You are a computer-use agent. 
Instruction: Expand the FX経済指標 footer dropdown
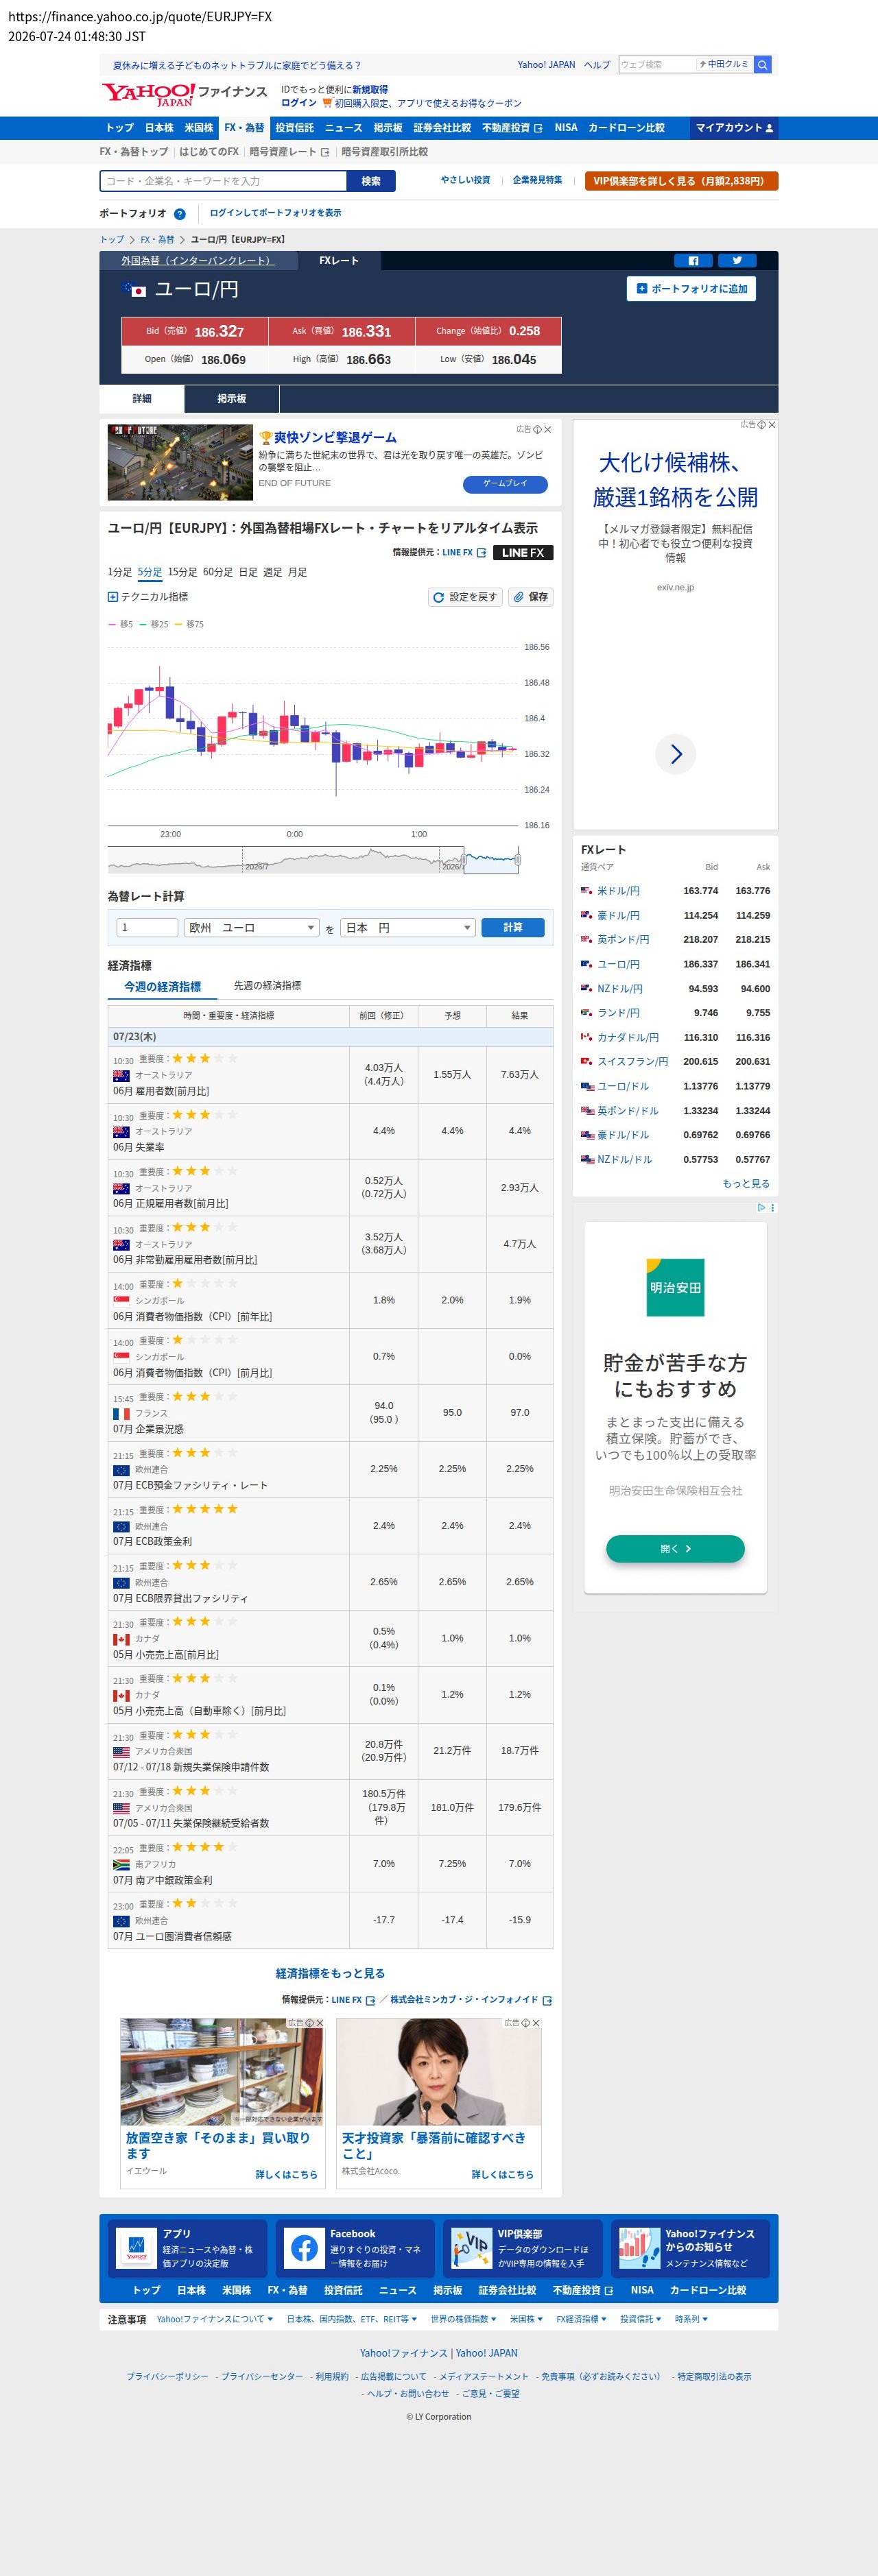point(581,2319)
